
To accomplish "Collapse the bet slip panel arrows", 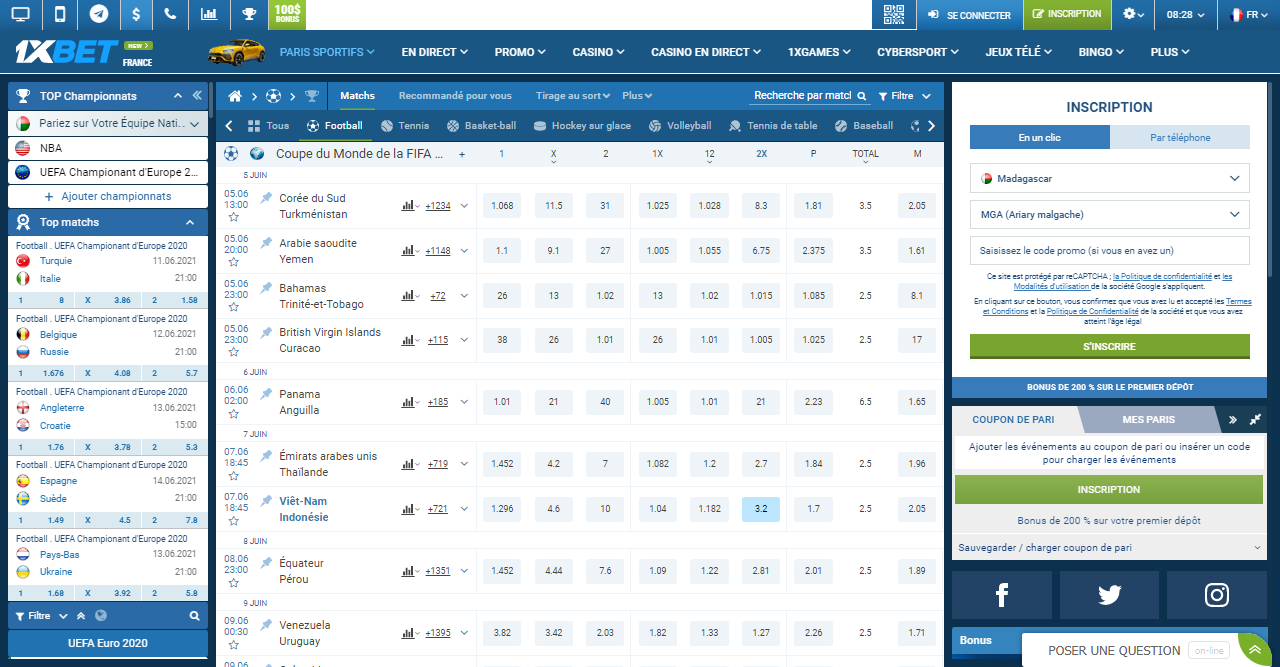I will [x=1256, y=420].
